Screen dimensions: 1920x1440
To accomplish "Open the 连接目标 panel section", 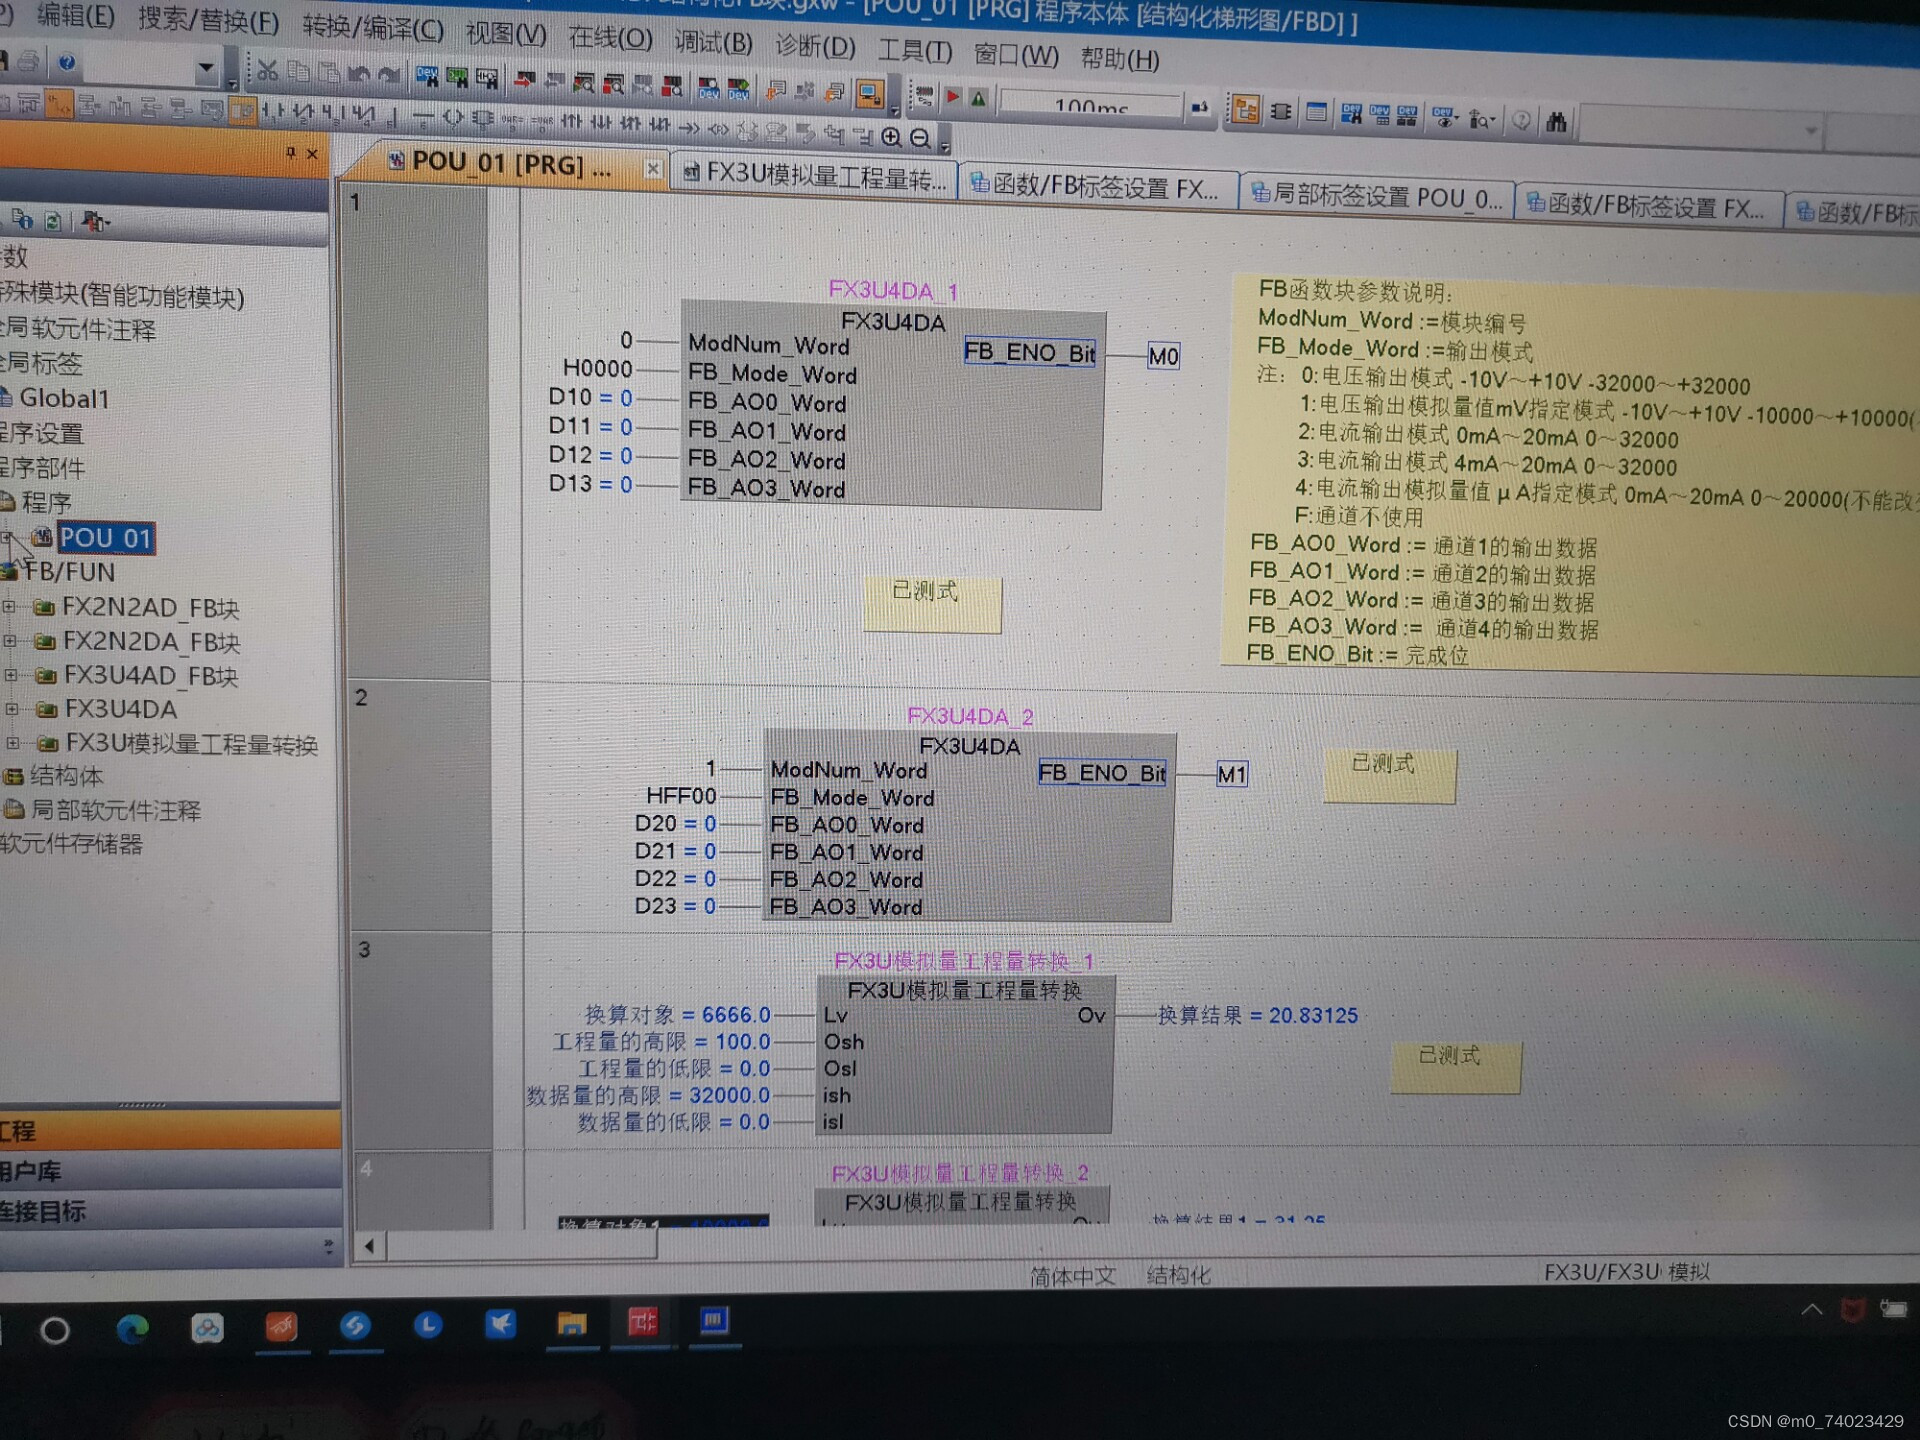I will pos(44,1211).
